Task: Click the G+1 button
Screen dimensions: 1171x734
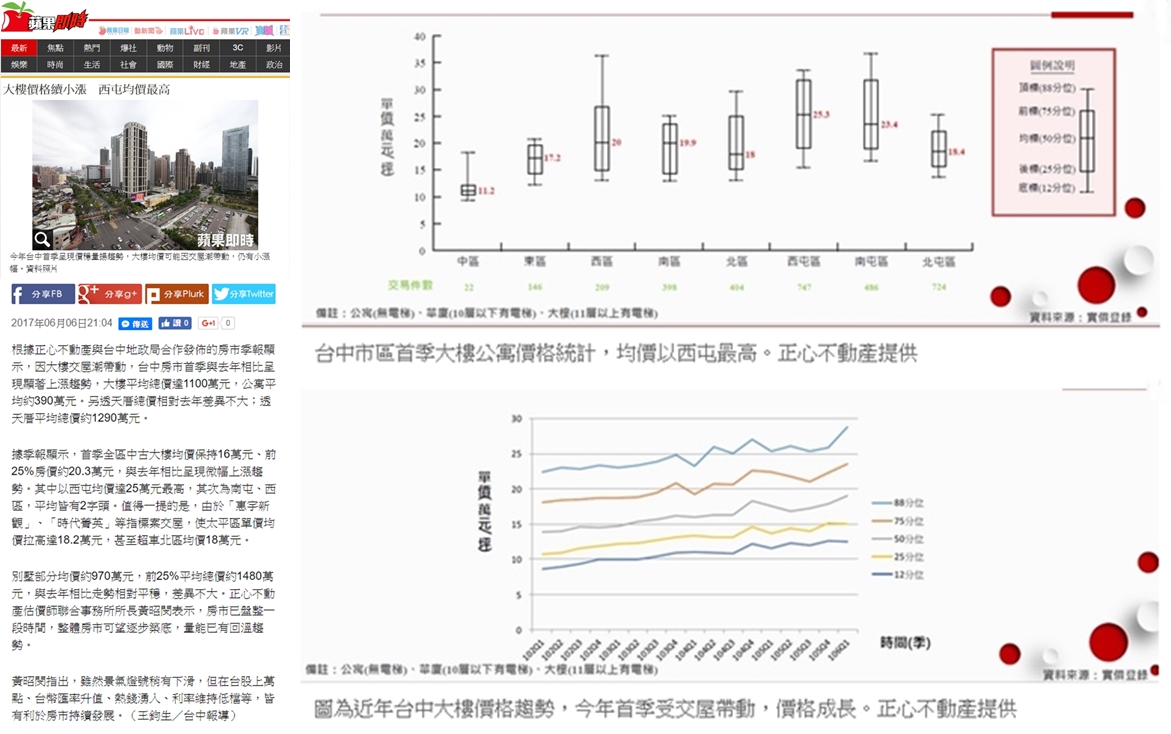Action: coord(210,323)
